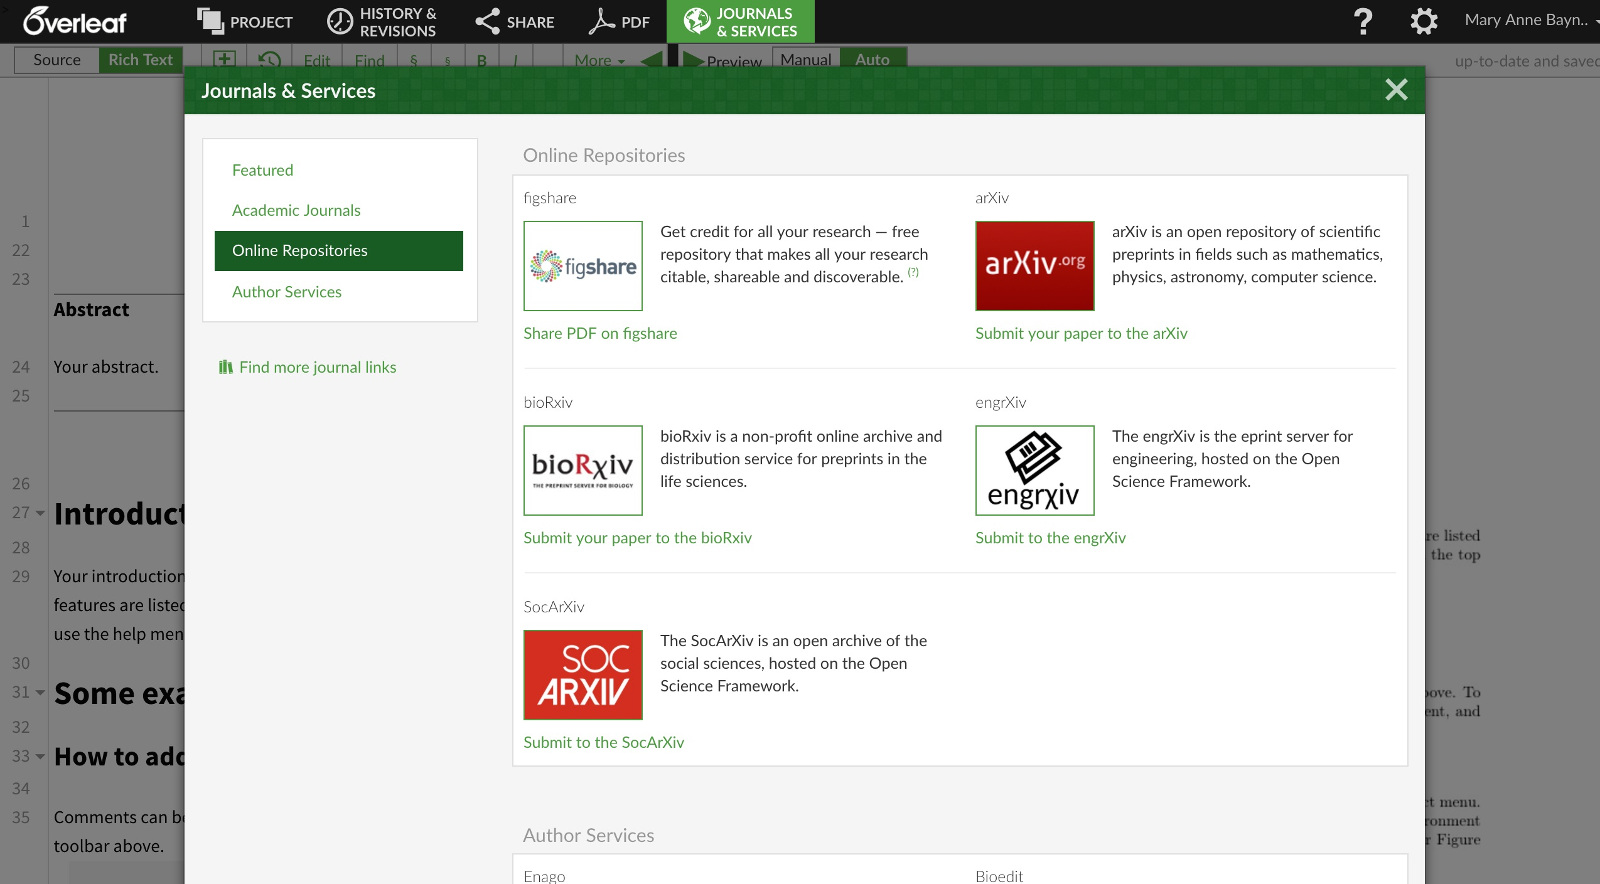Image resolution: width=1600 pixels, height=884 pixels.
Task: Switch editor to Source mode
Action: (57, 60)
